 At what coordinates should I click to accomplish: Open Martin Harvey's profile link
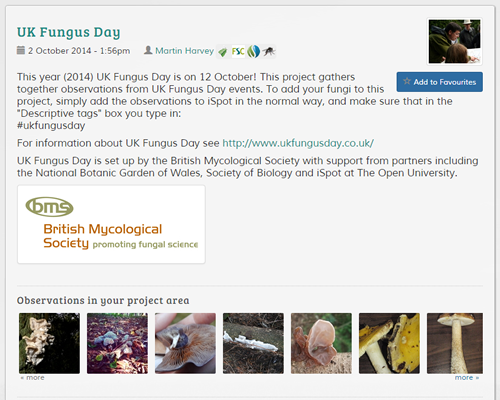(x=184, y=51)
